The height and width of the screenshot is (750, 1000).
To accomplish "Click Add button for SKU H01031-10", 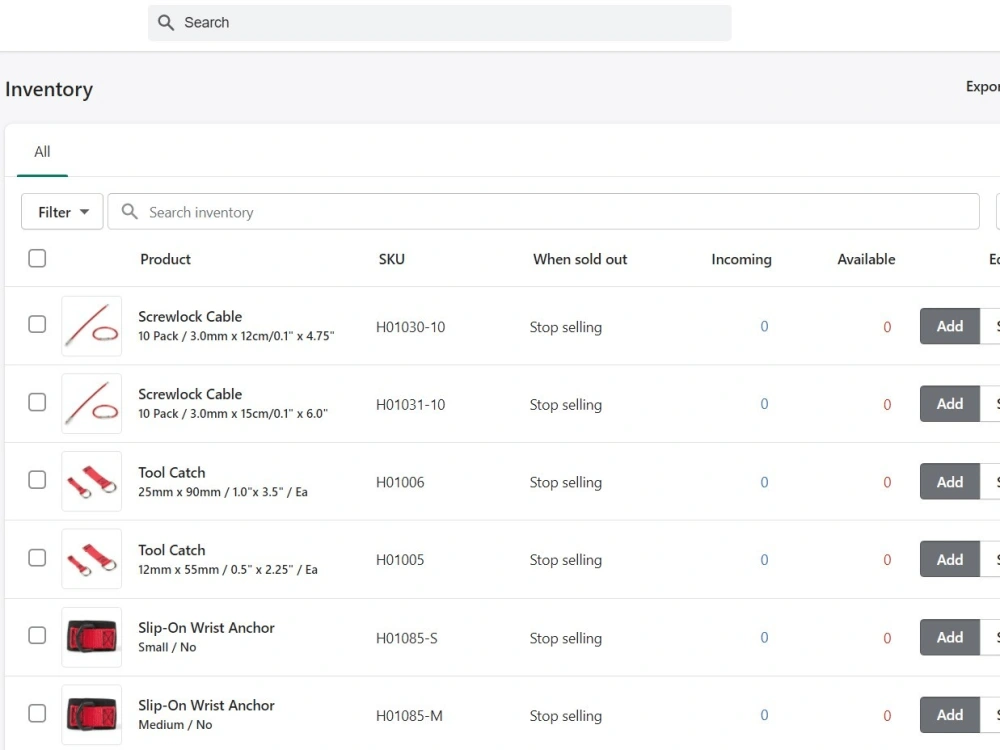I will [x=950, y=404].
